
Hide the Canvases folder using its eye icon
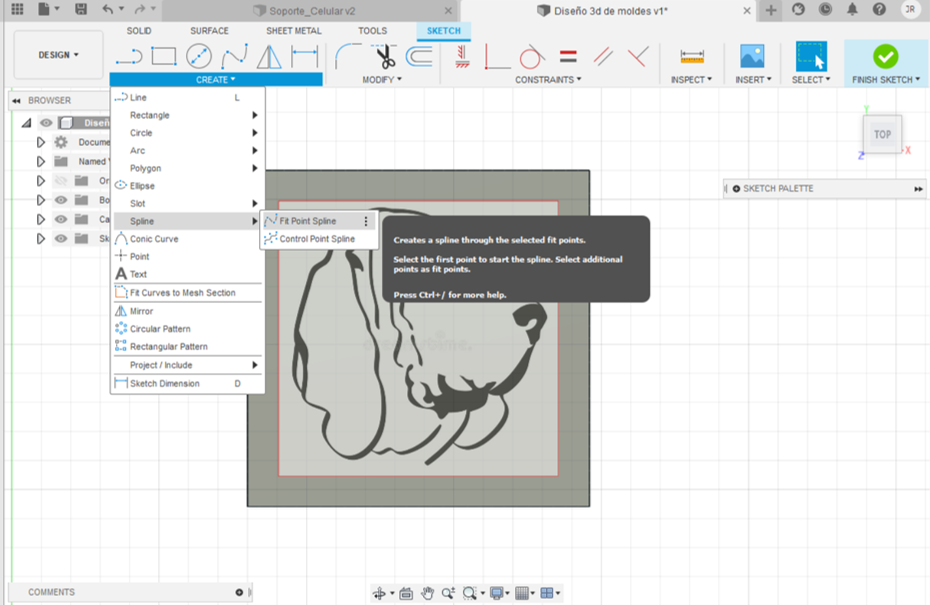pos(61,219)
